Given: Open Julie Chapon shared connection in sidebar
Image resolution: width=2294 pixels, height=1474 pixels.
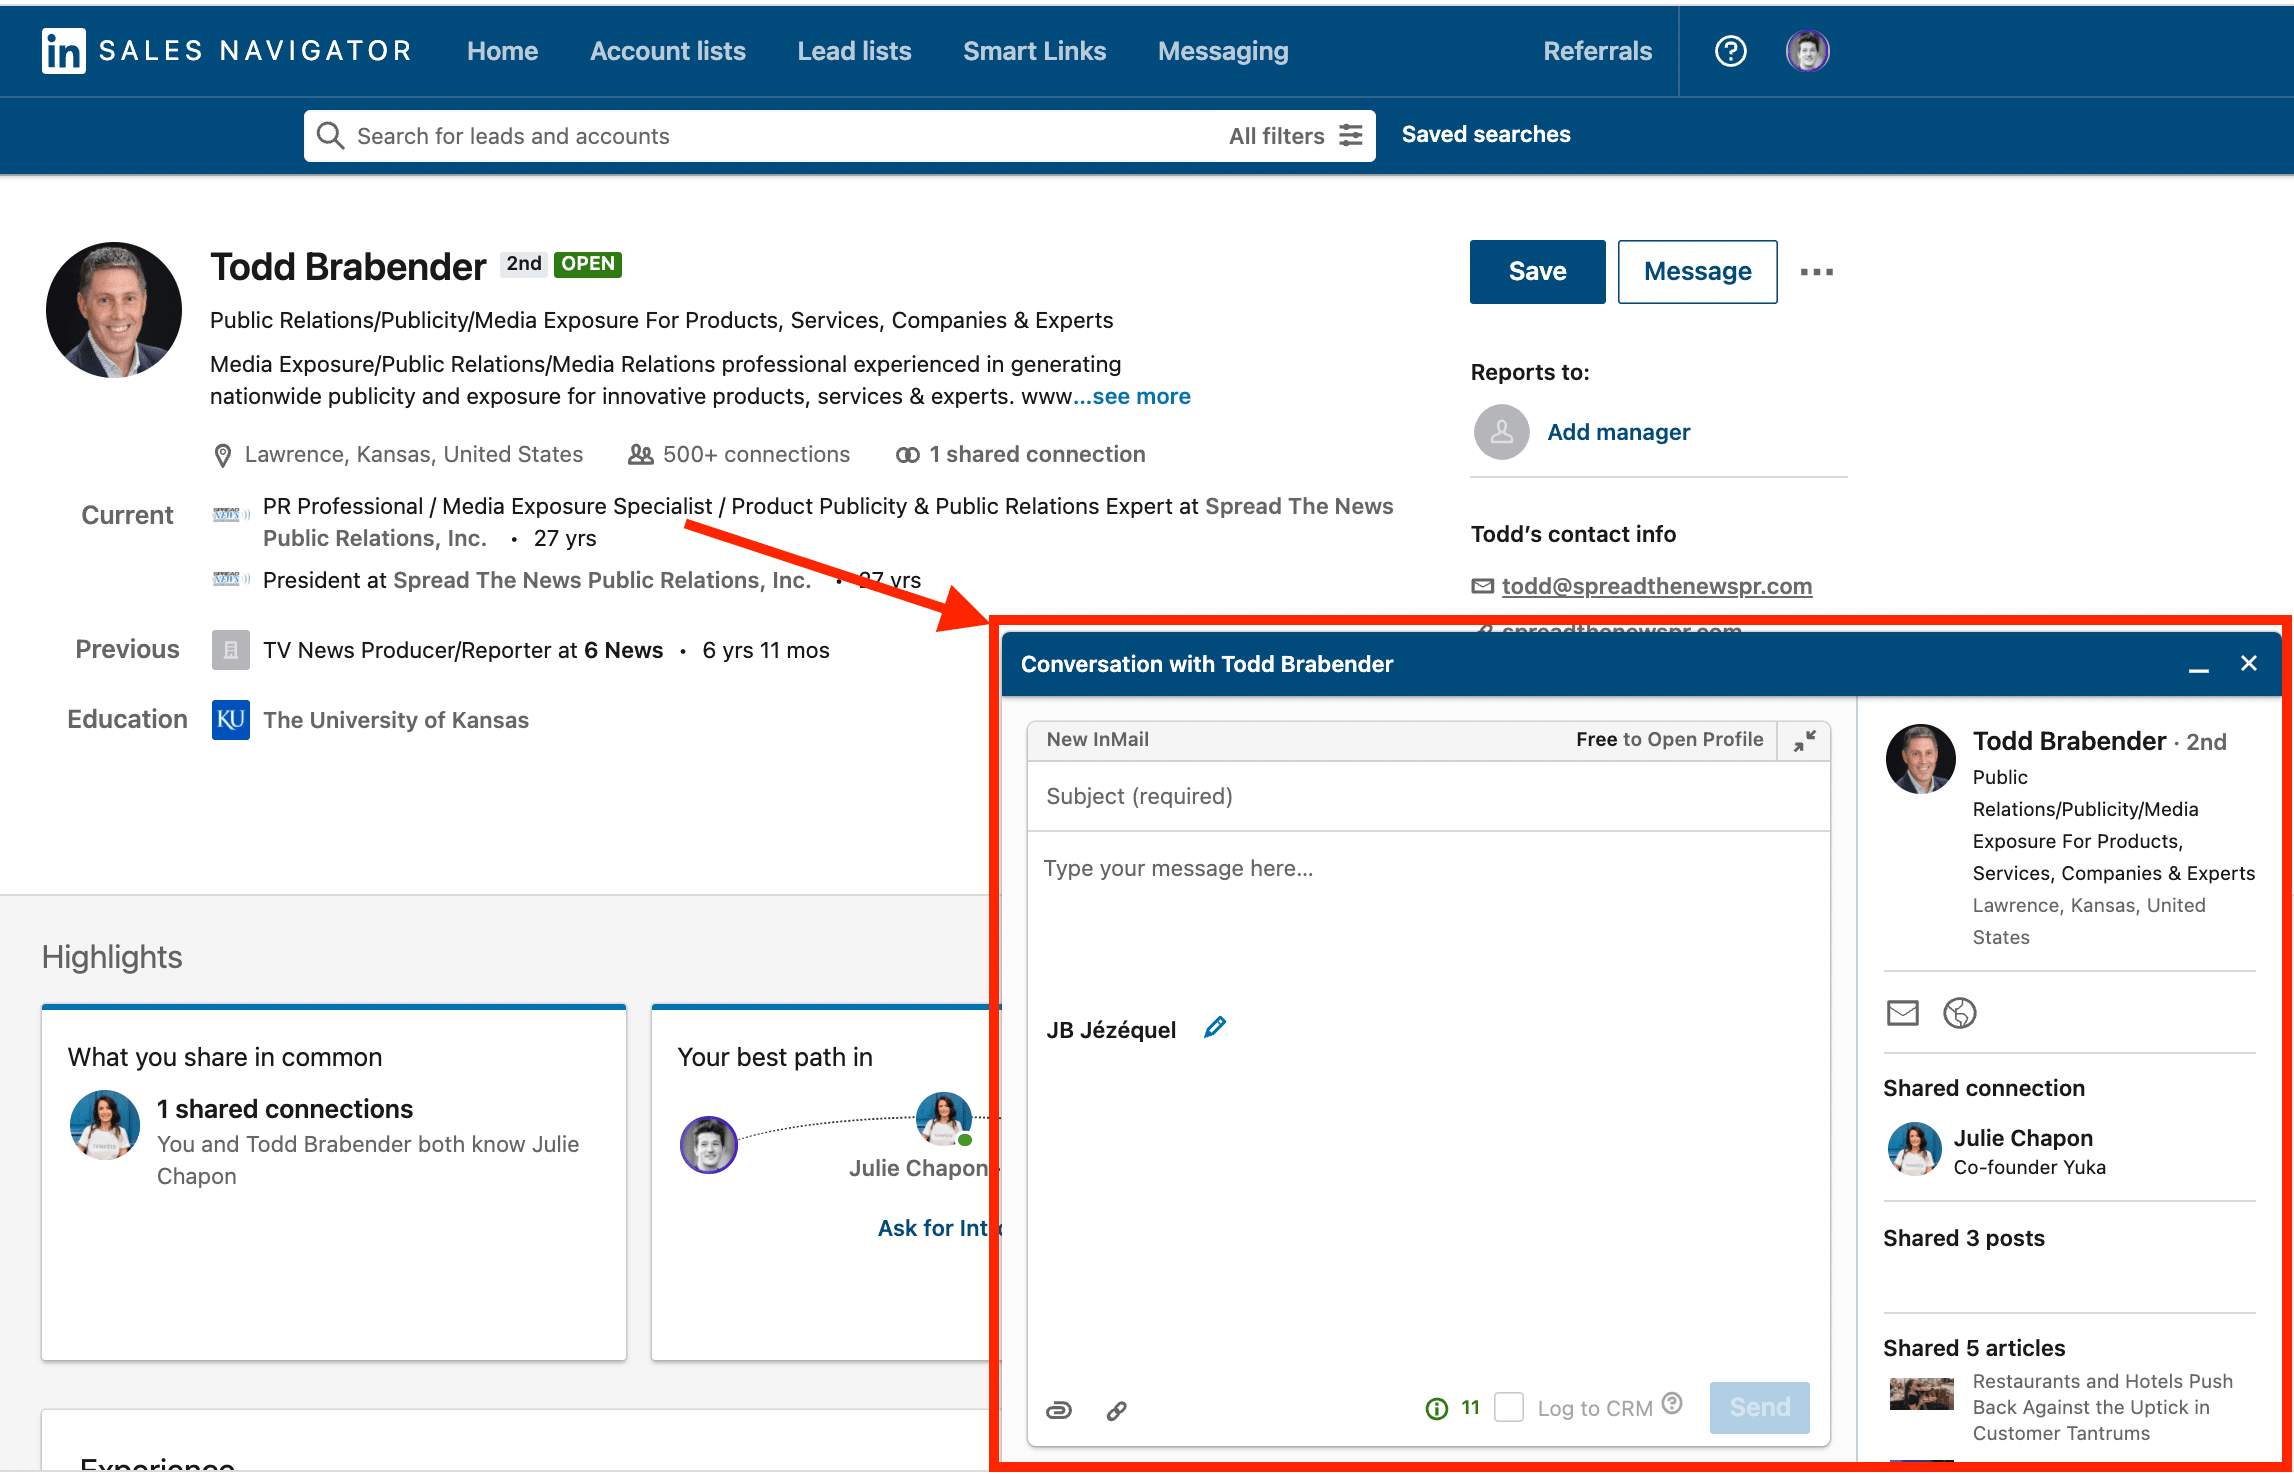Looking at the screenshot, I should coord(2022,1138).
